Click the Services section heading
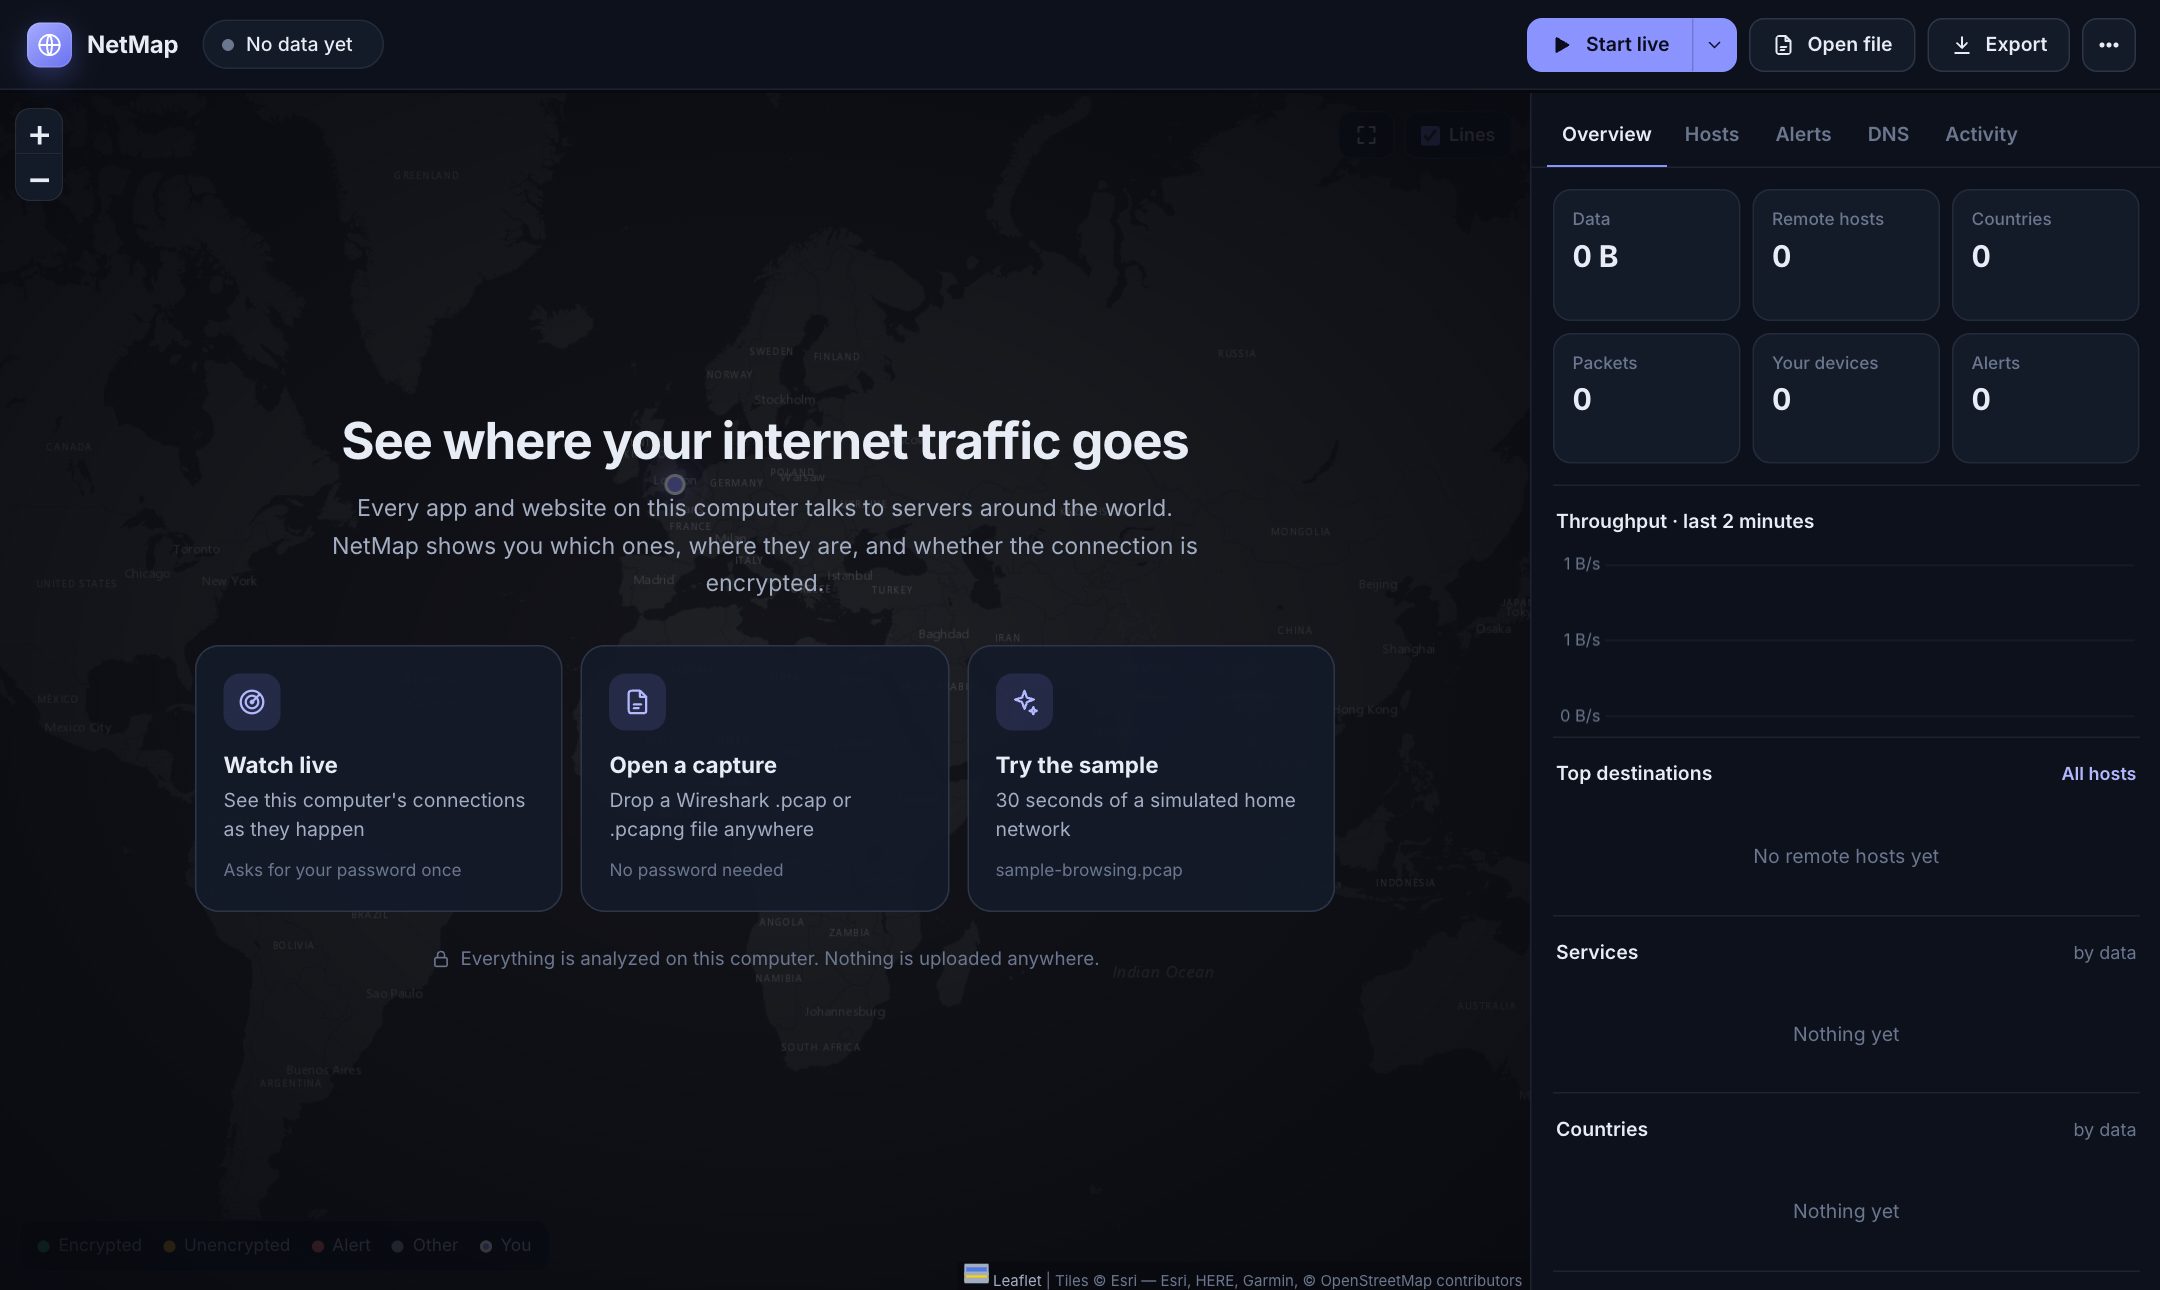The image size is (2160, 1290). pos(1596,952)
